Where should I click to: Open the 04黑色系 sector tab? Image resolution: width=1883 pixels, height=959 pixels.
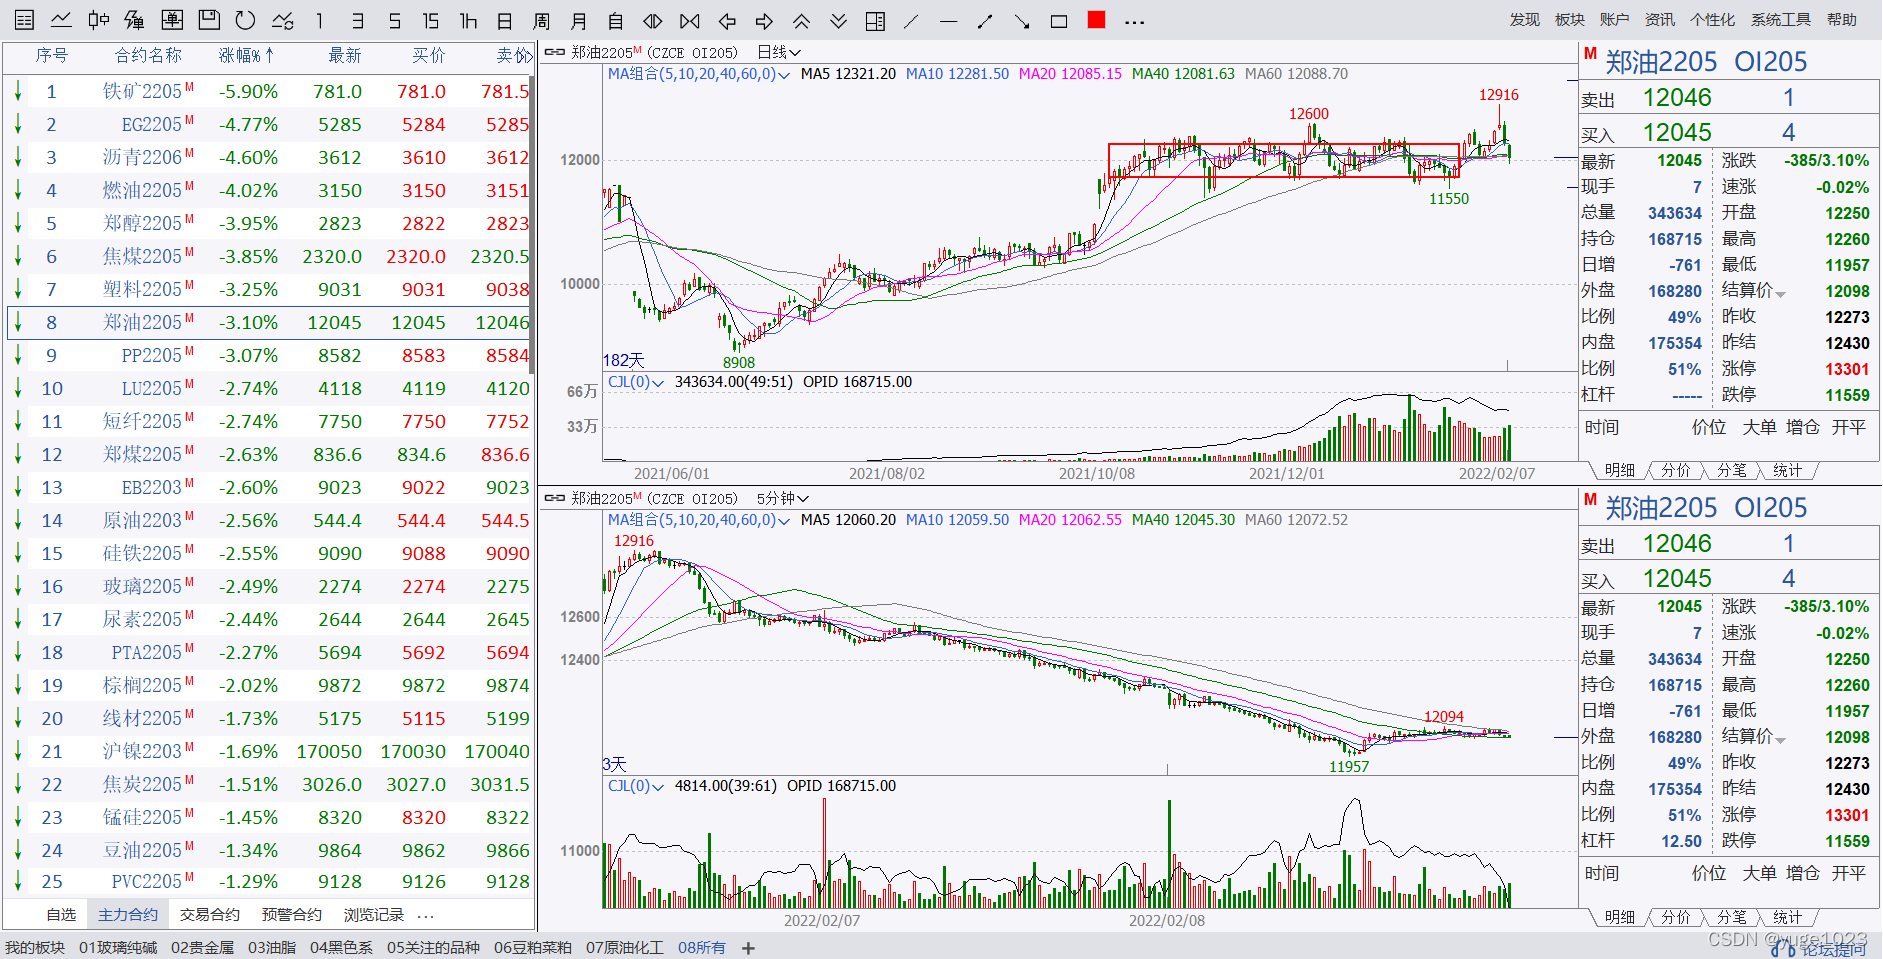(x=341, y=948)
